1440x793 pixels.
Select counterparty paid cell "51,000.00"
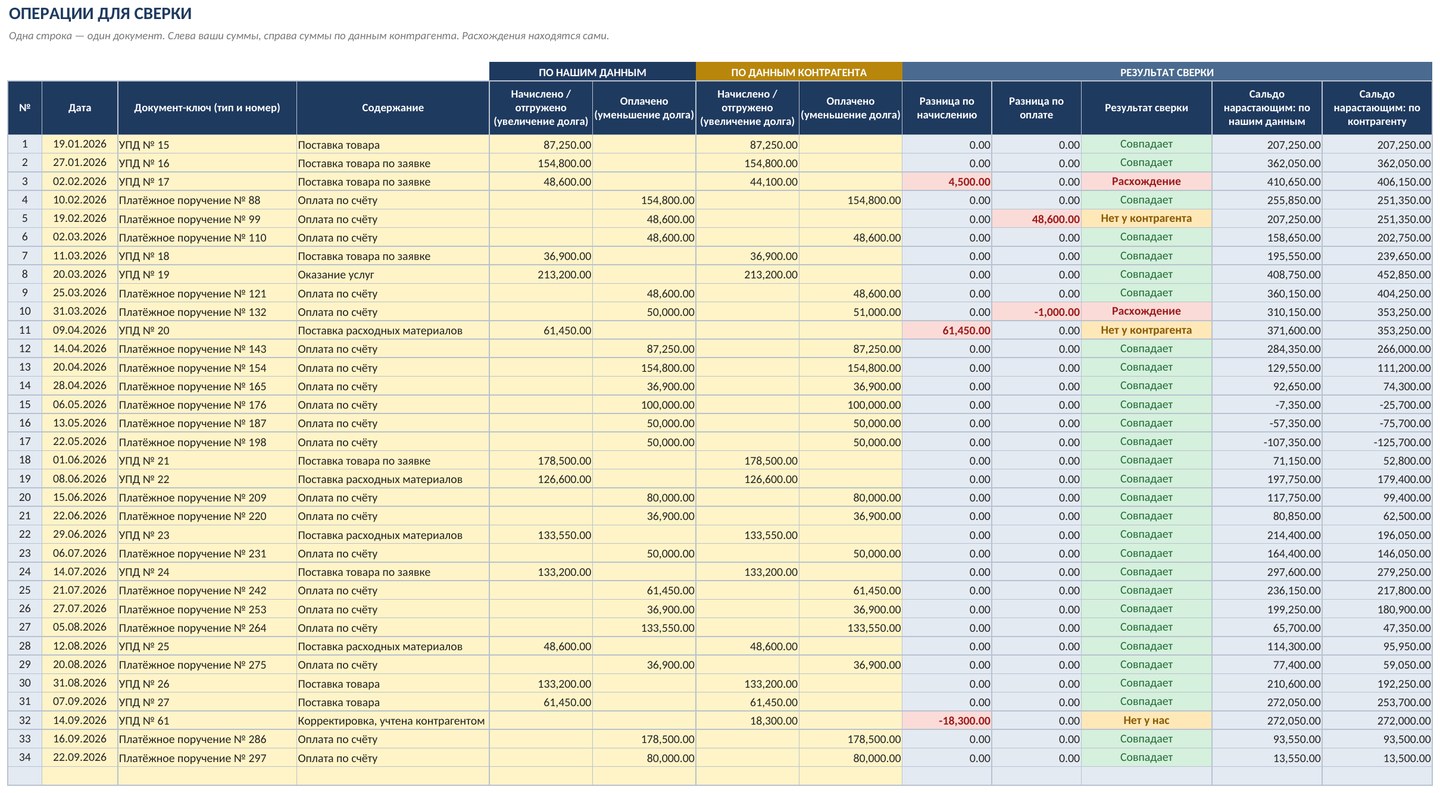(x=850, y=312)
